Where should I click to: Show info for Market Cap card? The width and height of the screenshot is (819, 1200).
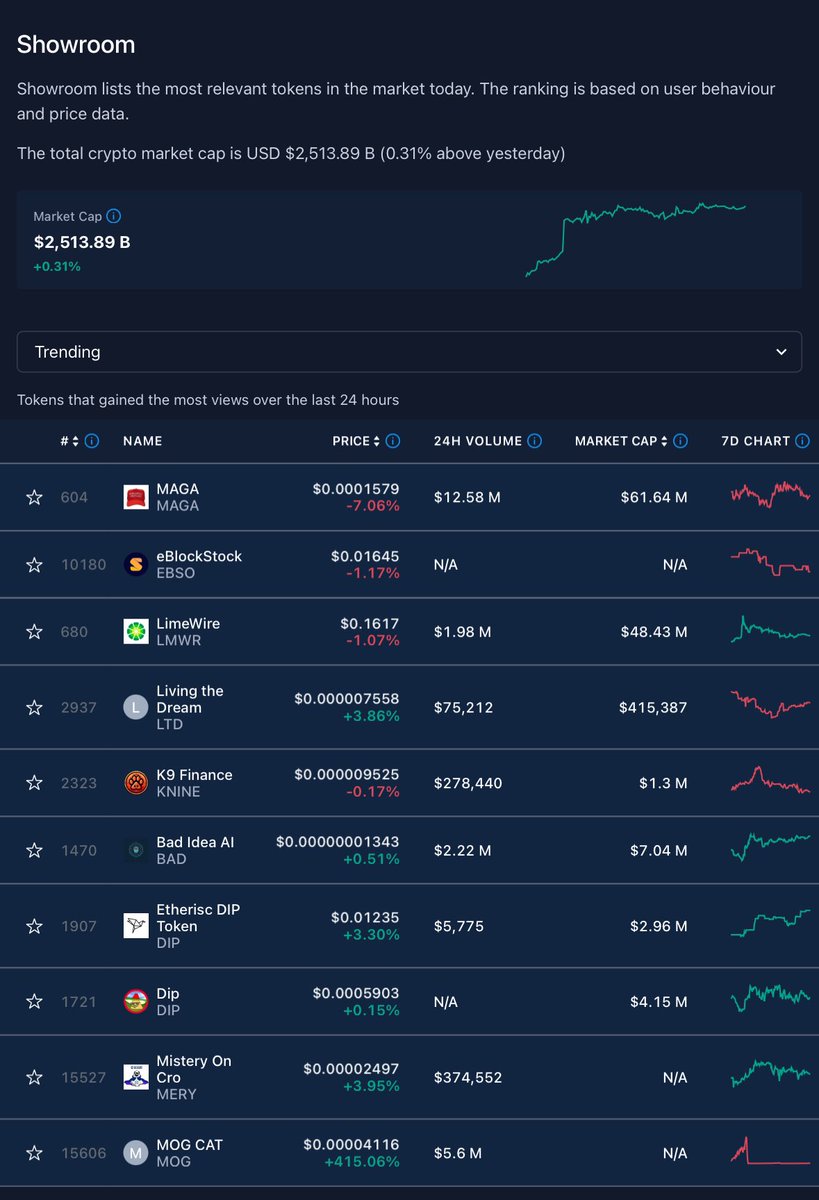pyautogui.click(x=114, y=216)
